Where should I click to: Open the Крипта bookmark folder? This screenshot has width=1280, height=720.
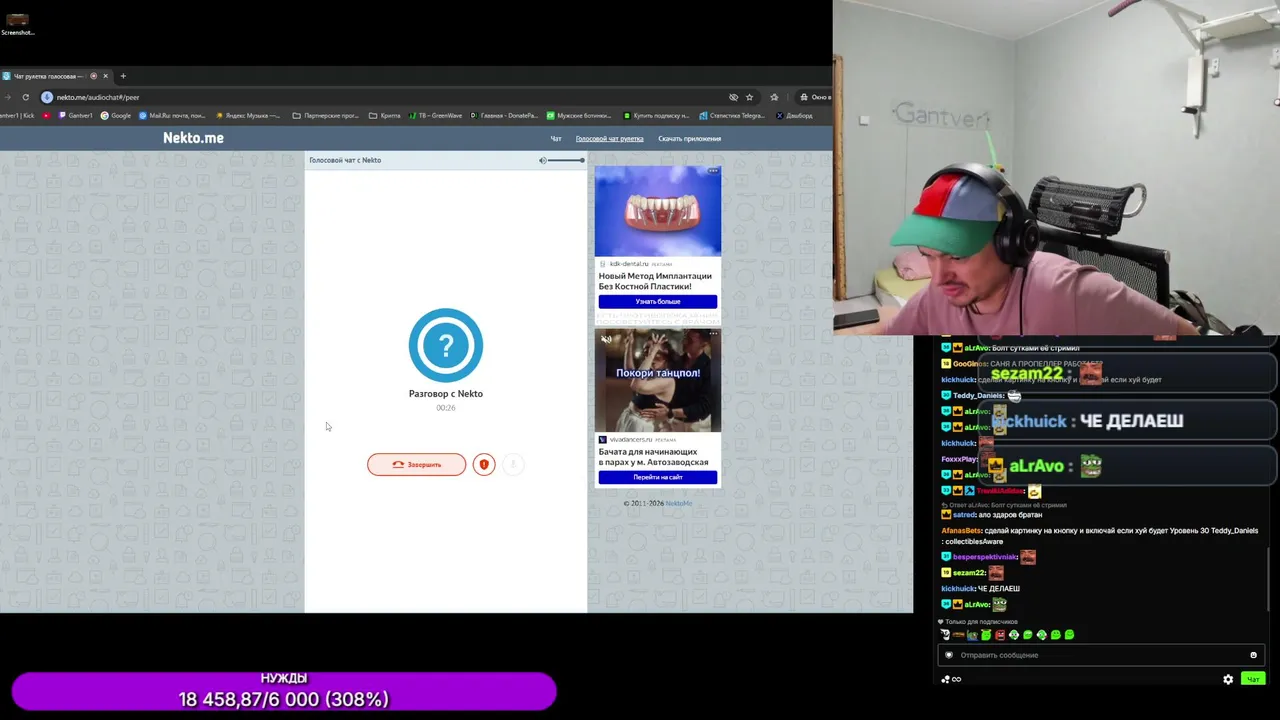coord(385,115)
